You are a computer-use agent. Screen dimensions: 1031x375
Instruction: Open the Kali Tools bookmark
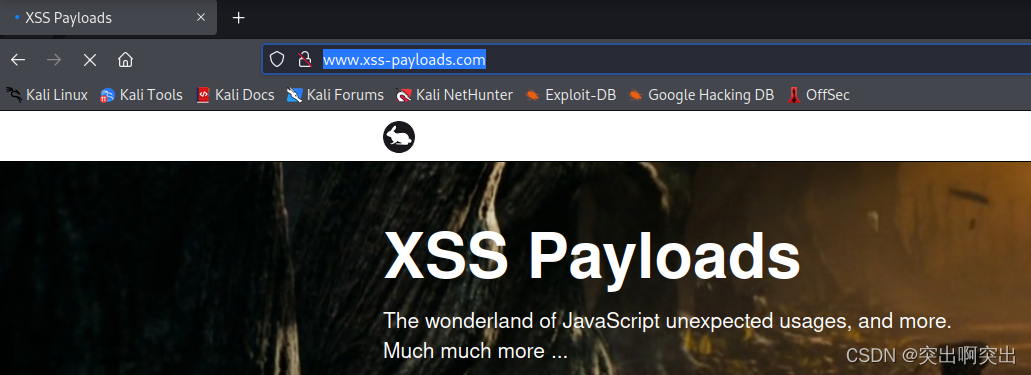pyautogui.click(x=141, y=95)
